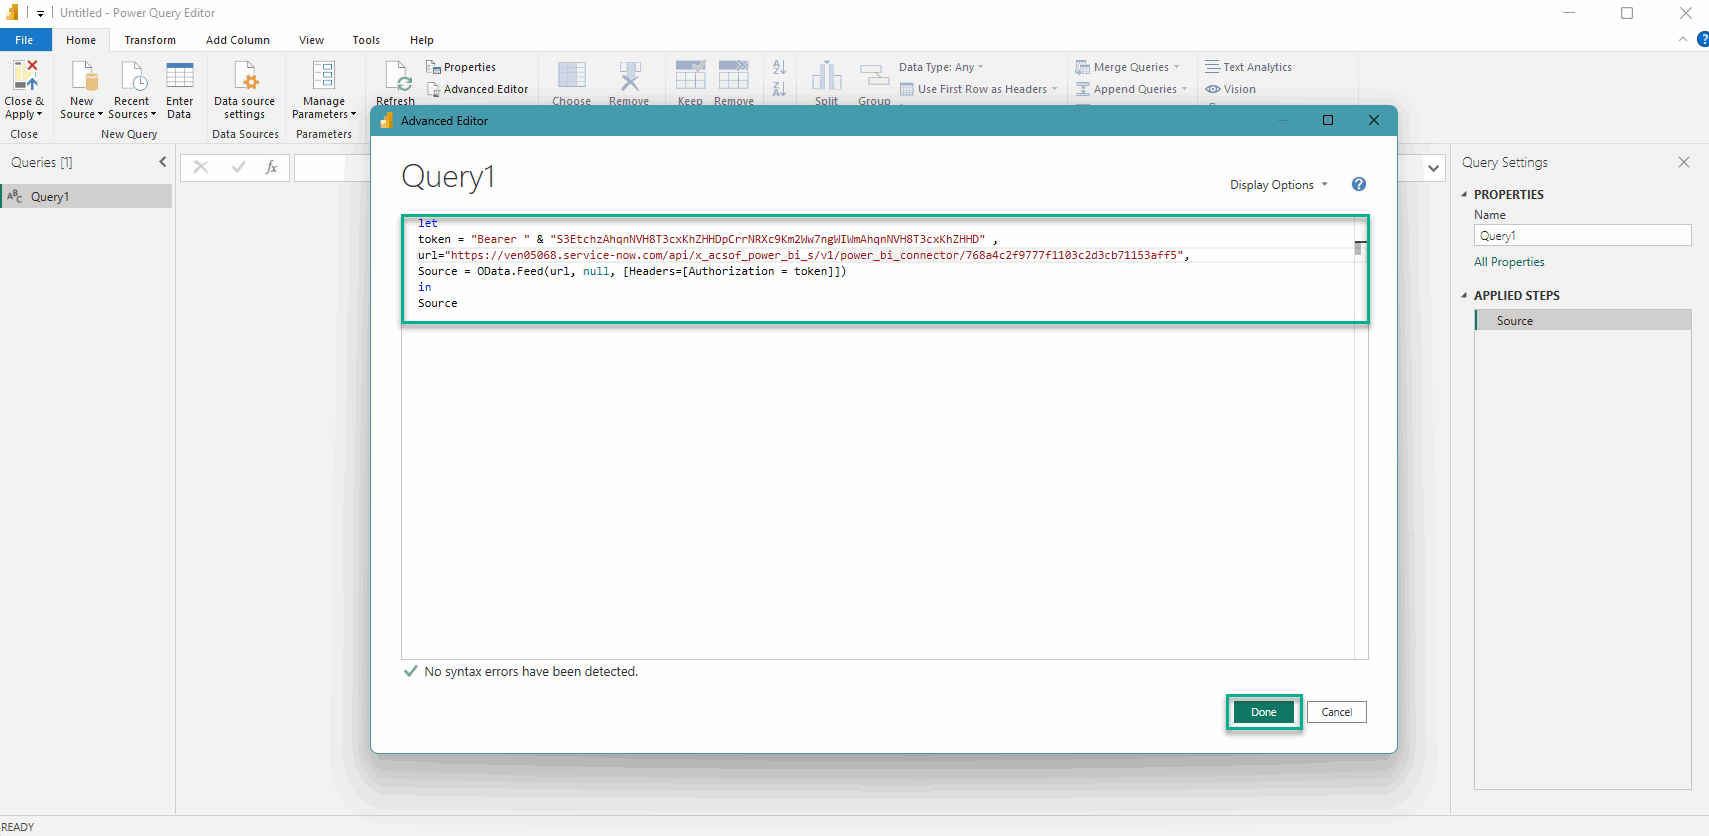
Task: Click Group By icon
Action: pos(874,76)
